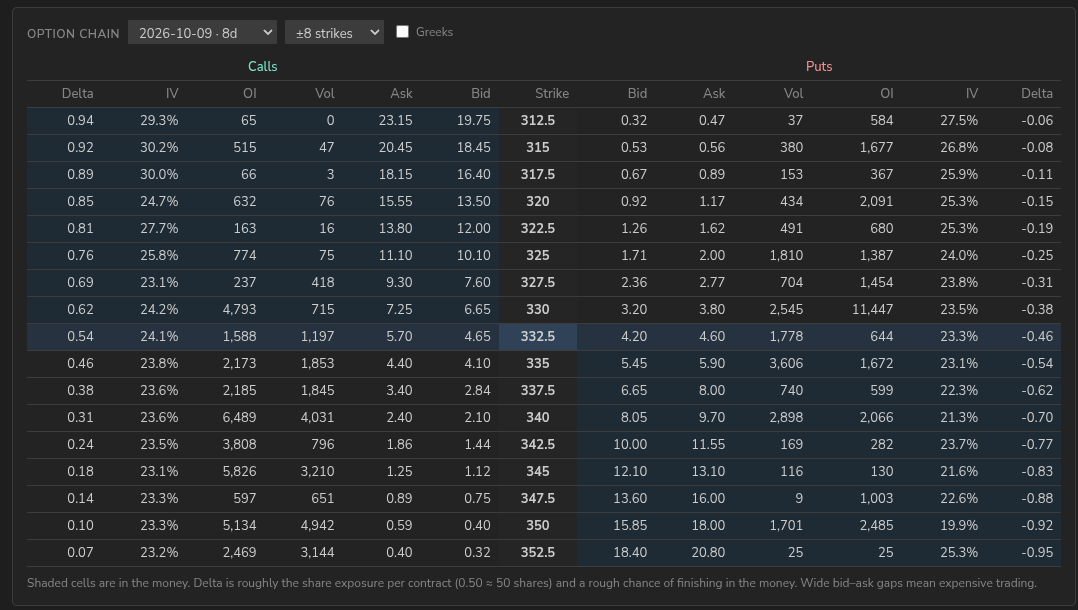Click call IV 24.7% at strike 320
The width and height of the screenshot is (1078, 610).
click(x=159, y=201)
